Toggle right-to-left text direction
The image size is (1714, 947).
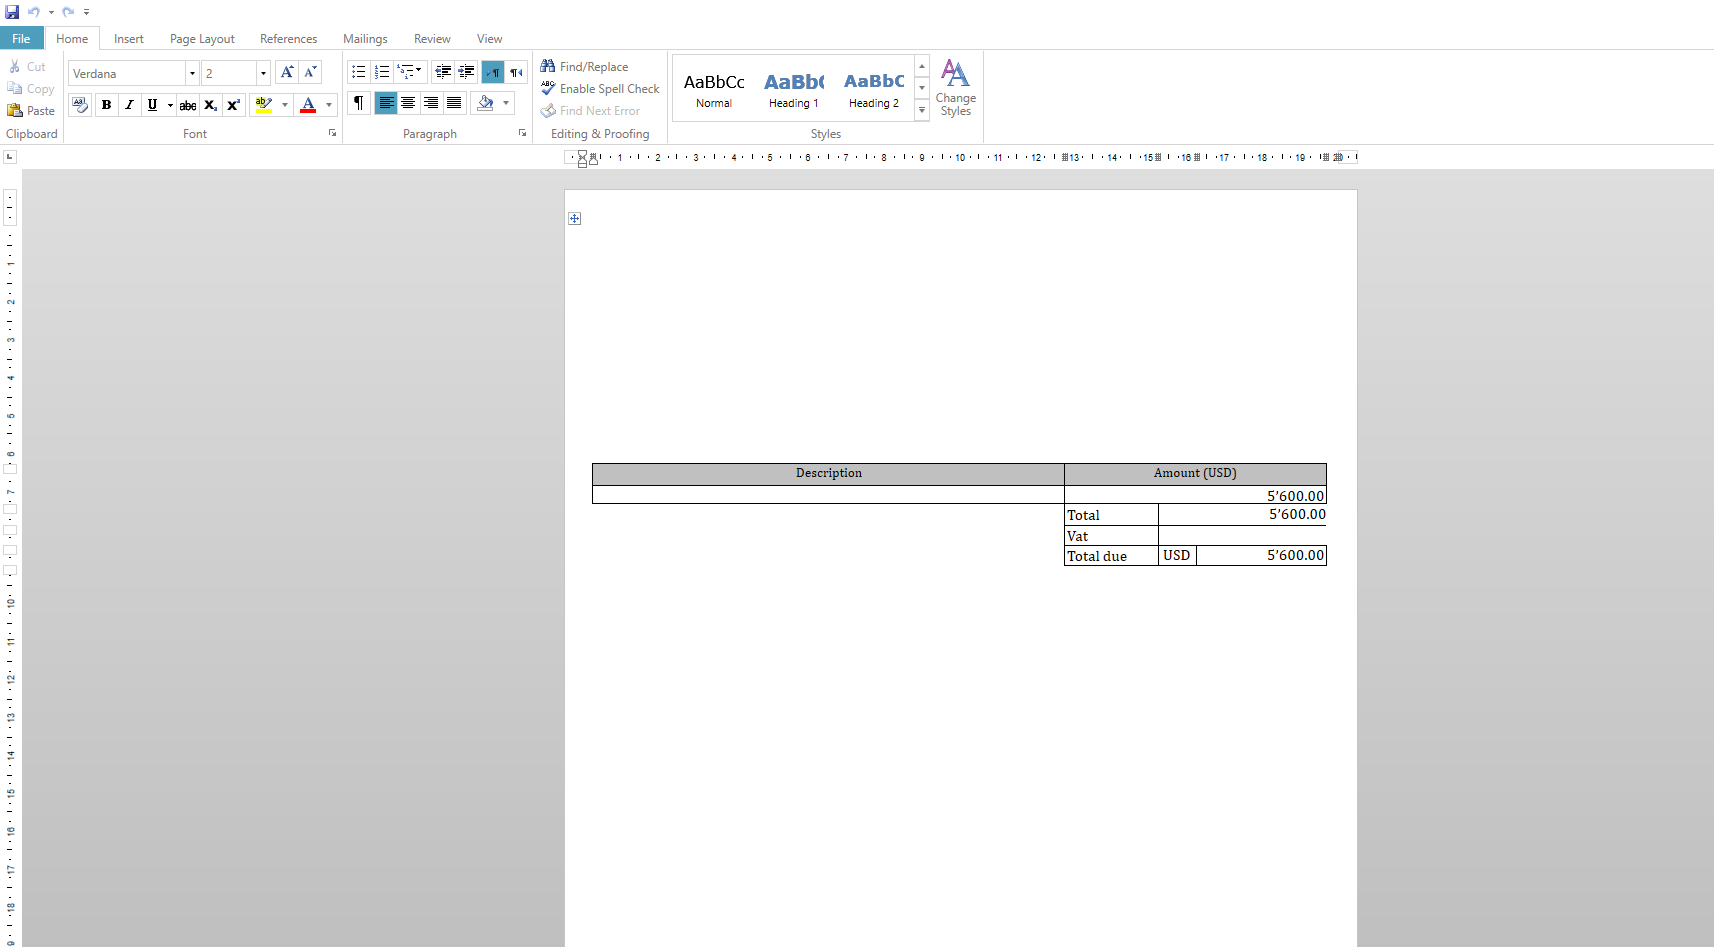click(x=516, y=72)
